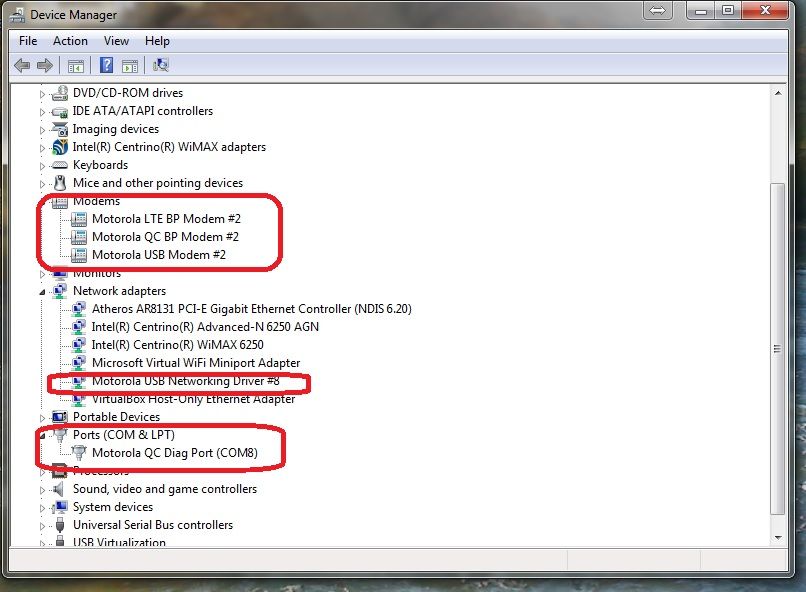This screenshot has width=806, height=592.
Task: Select Intel(R) Centrino(R) WiMAX 6250 adapter
Action: pyautogui.click(x=177, y=345)
